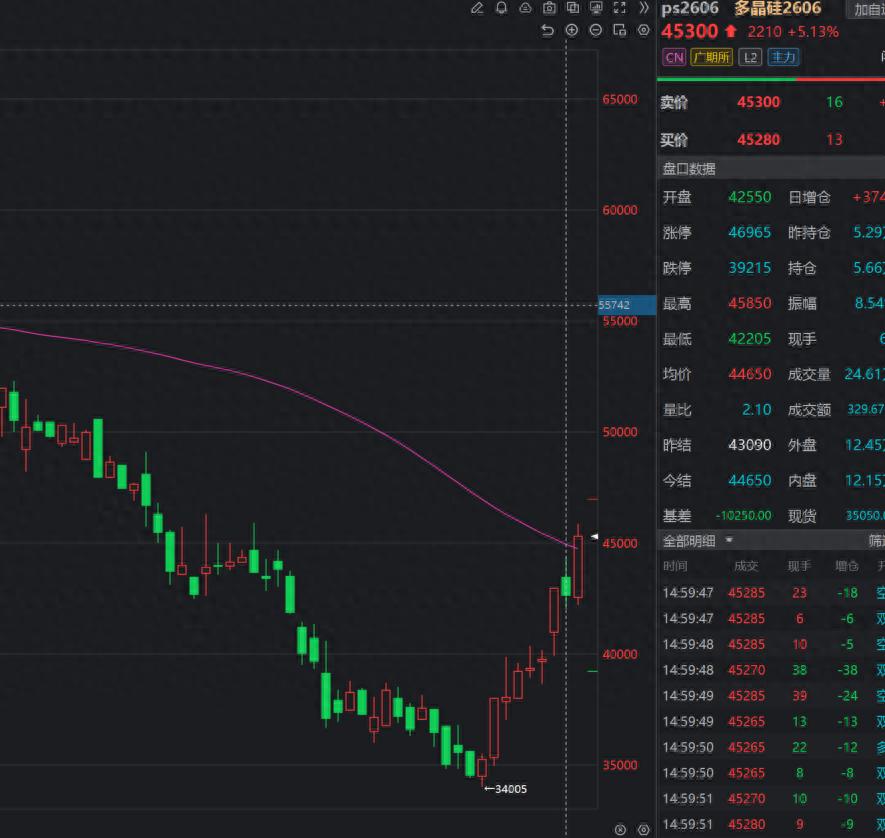Select the 卖价 45300 ask price

pos(758,102)
